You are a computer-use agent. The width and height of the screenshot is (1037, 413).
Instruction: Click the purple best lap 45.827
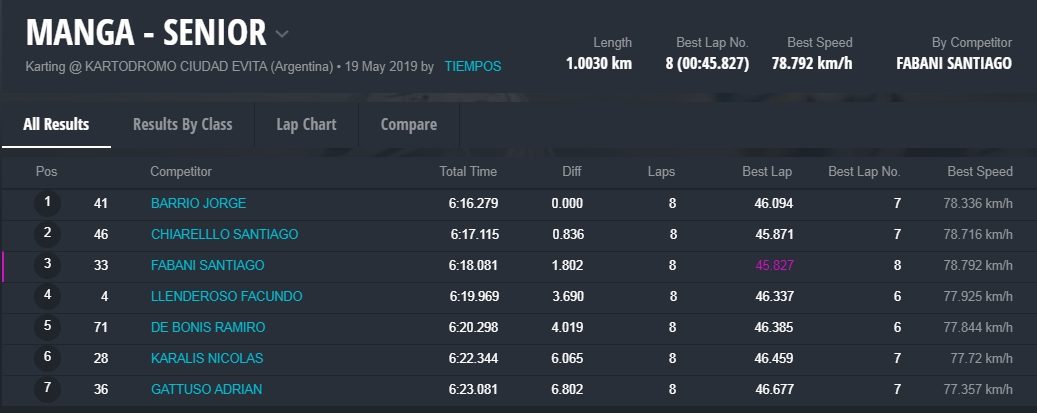773,265
